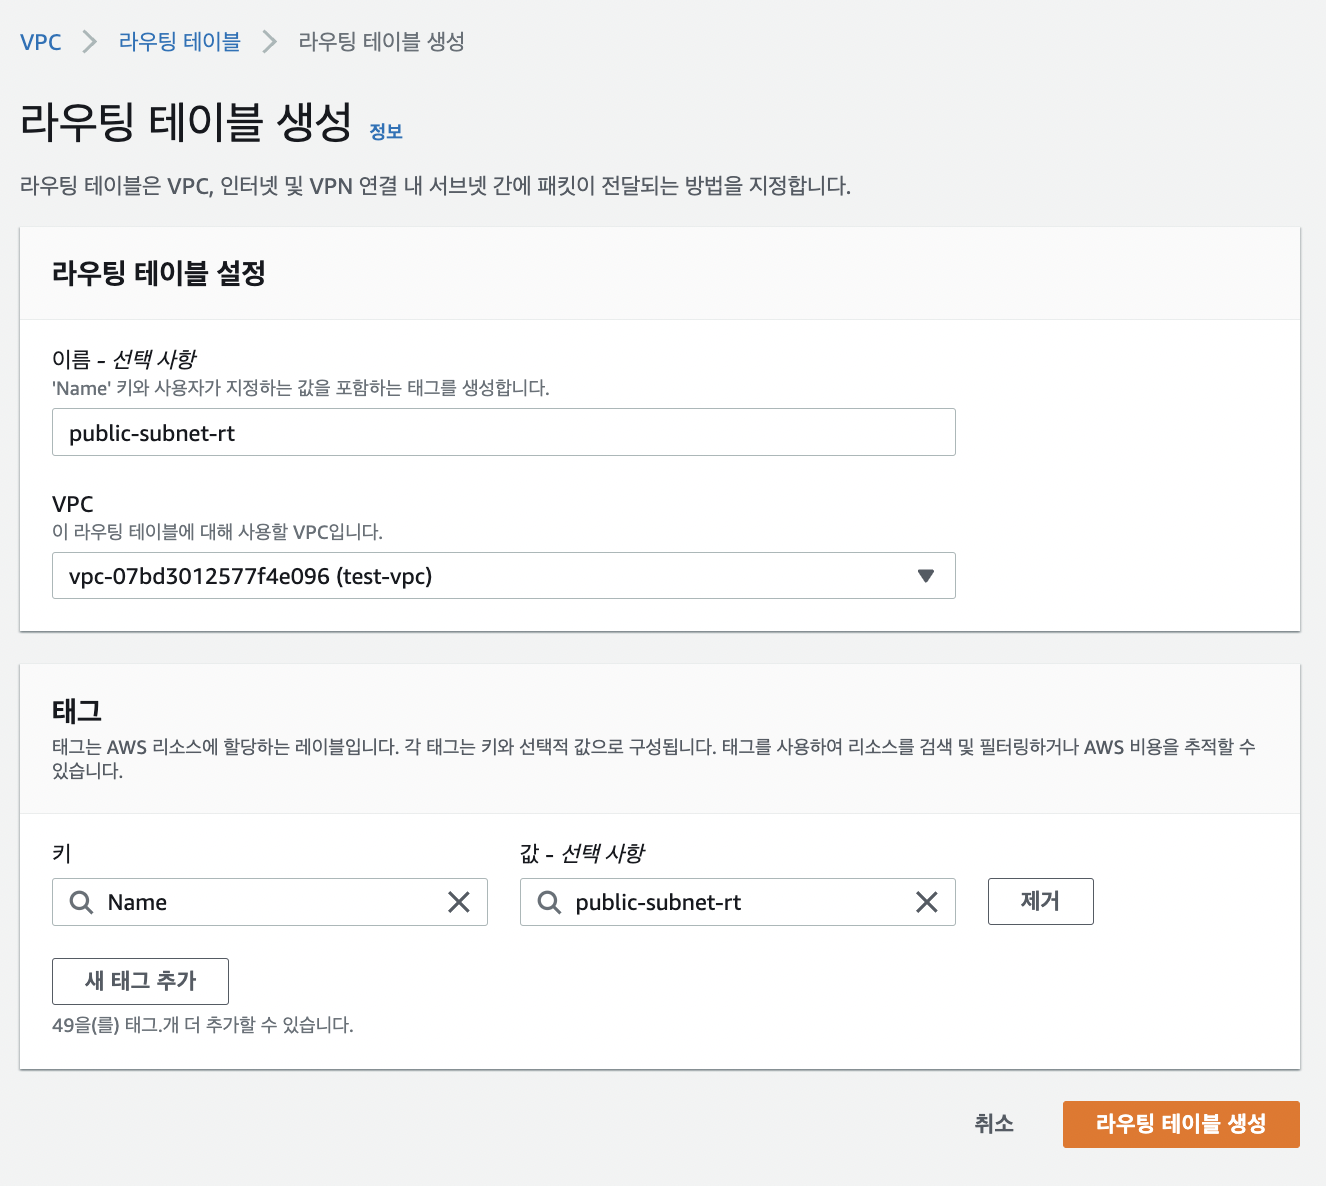Remove the tag with 제거 button
Screen dimensions: 1326x1186
pyautogui.click(x=1041, y=901)
